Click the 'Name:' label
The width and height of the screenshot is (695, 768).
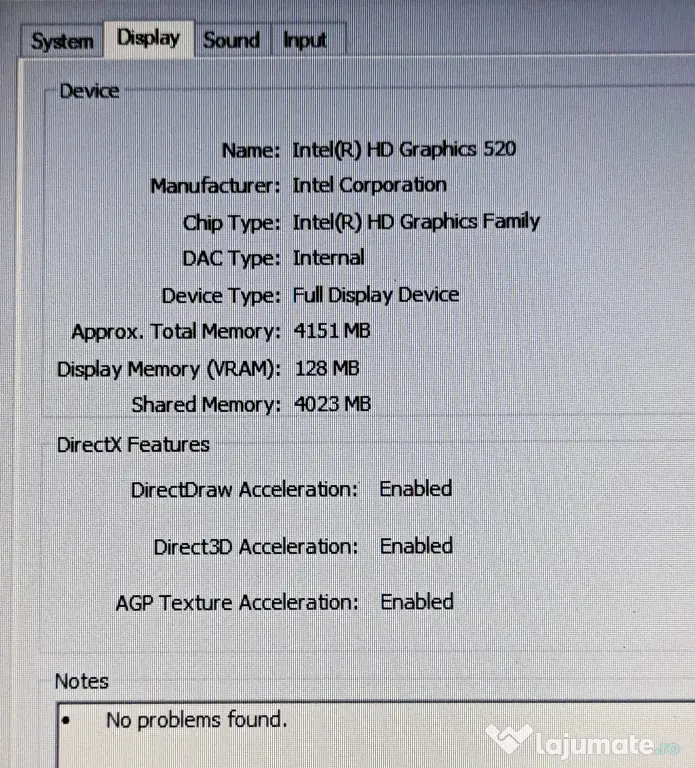click(251, 150)
